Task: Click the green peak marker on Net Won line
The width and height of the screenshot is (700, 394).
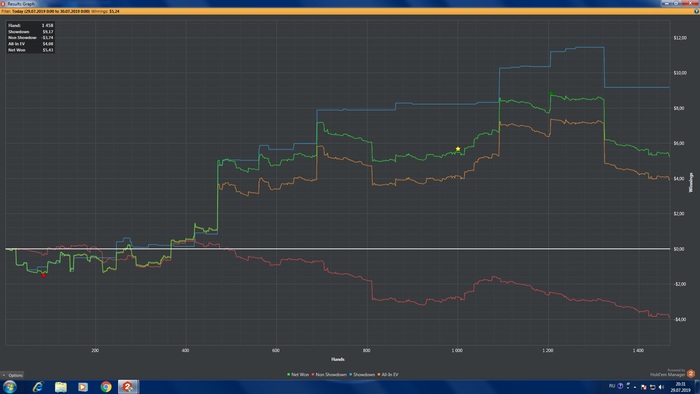Action: [x=551, y=93]
